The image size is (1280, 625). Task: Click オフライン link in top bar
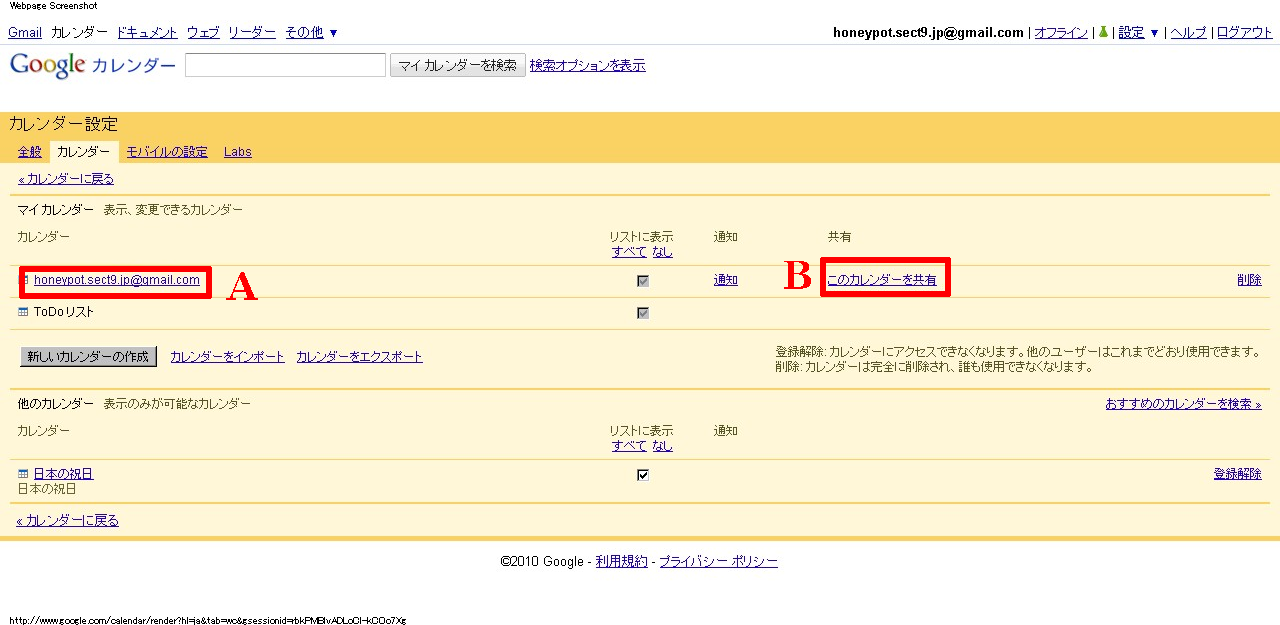[1061, 32]
